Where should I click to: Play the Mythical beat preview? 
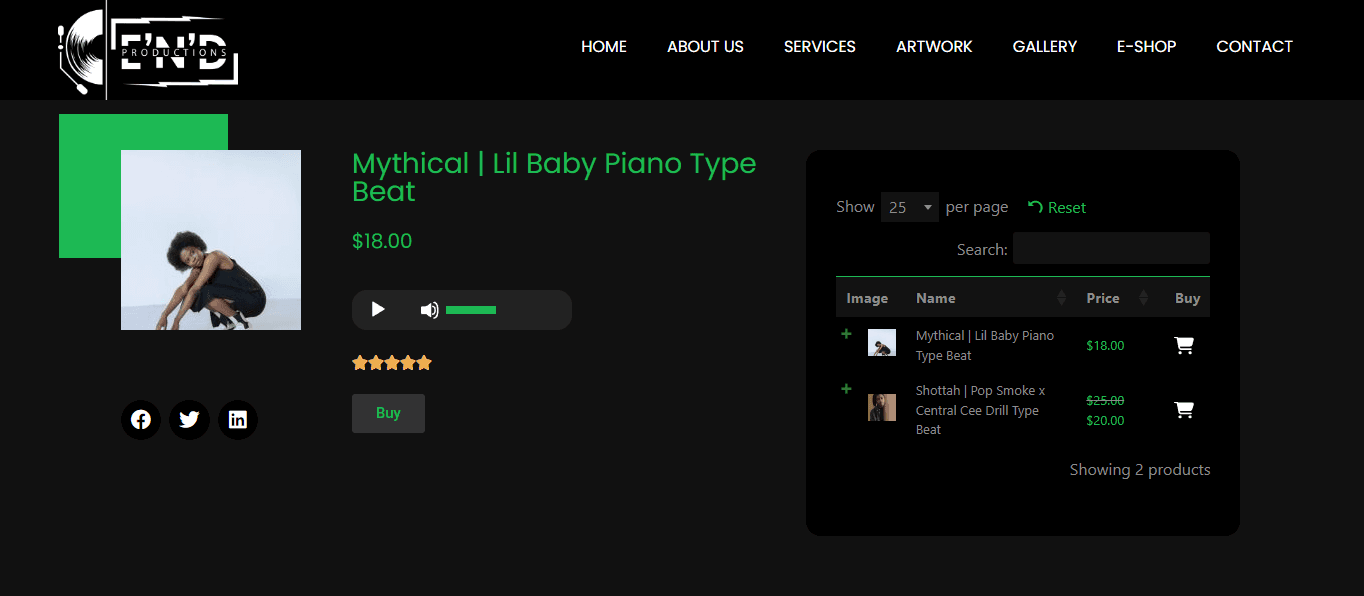coord(378,310)
